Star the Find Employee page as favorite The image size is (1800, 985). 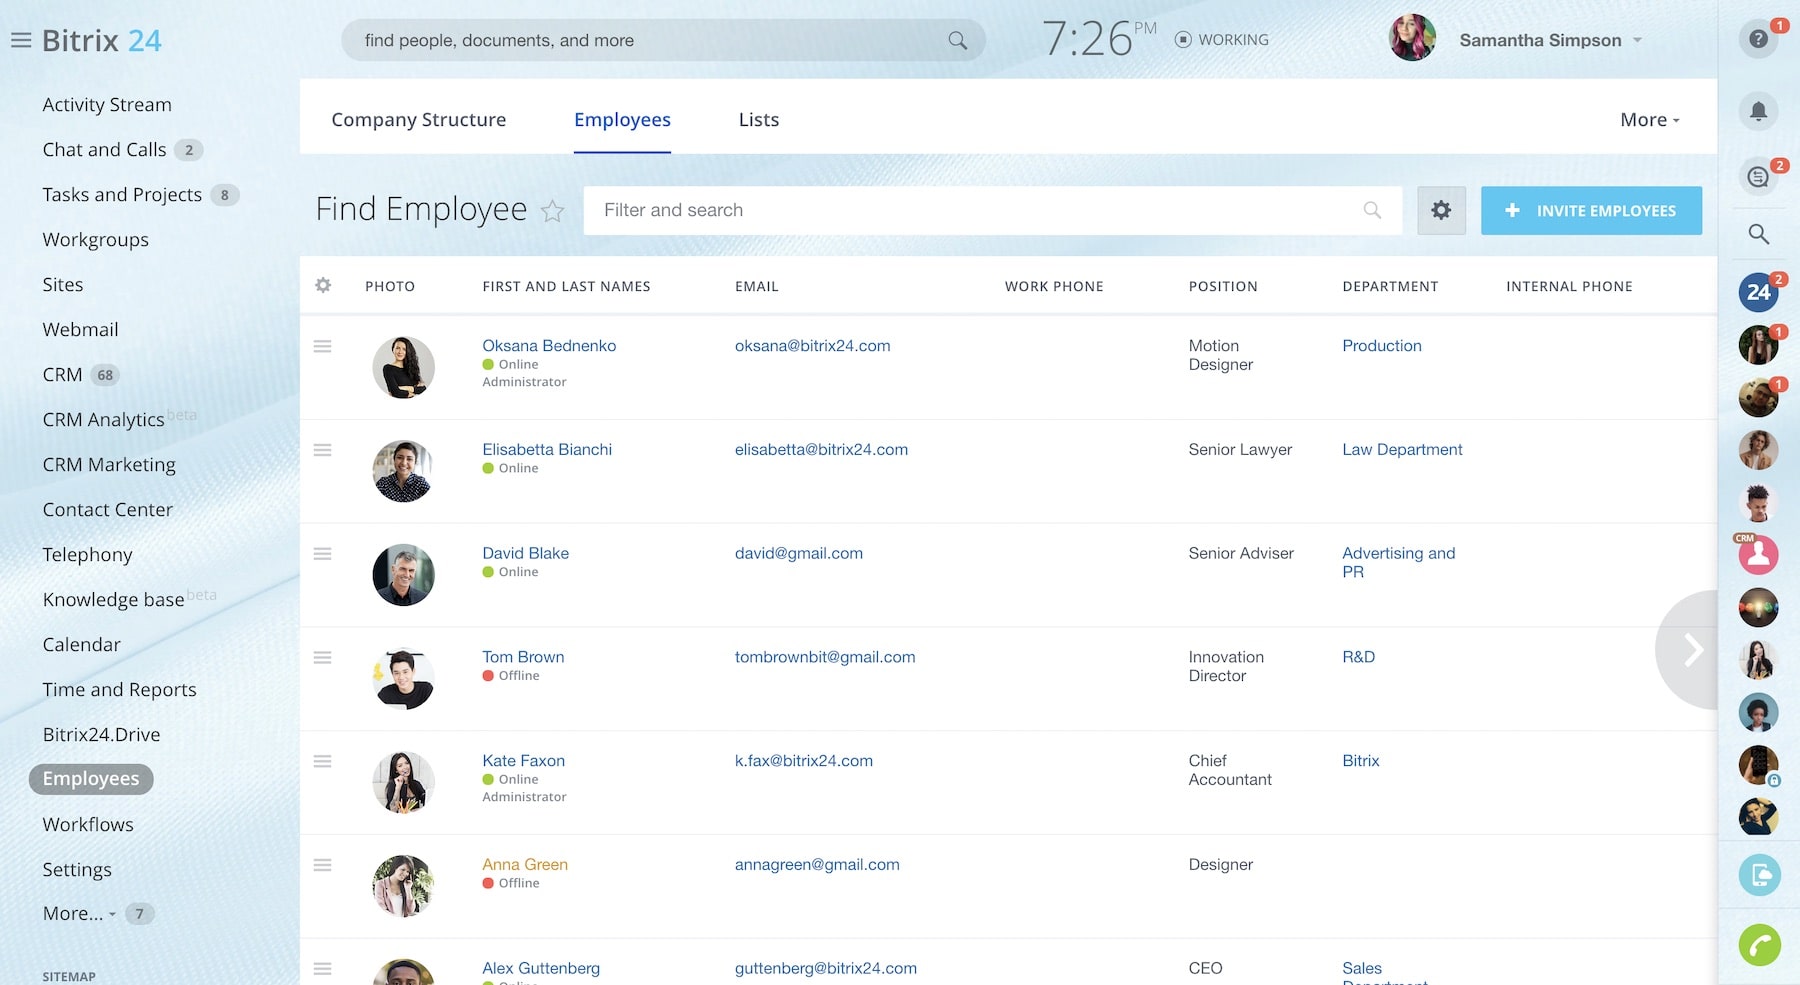(x=553, y=212)
